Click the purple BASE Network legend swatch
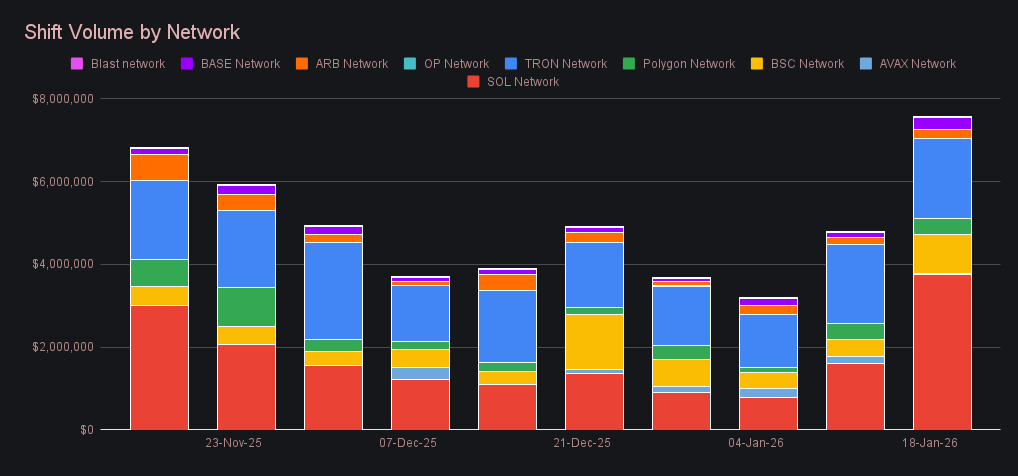This screenshot has width=1018, height=476. 187,64
